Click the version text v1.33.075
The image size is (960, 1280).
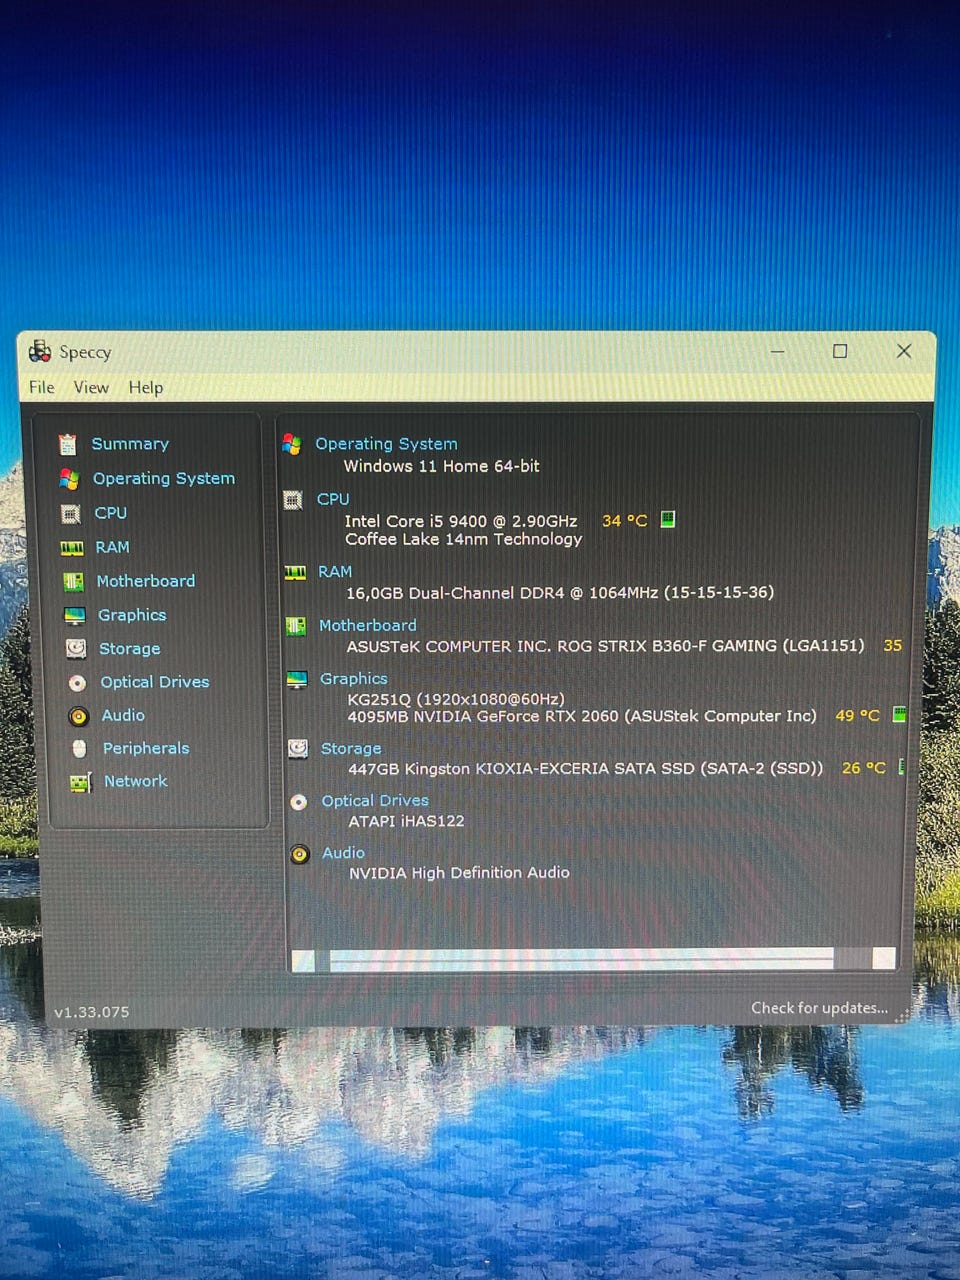tap(92, 1012)
